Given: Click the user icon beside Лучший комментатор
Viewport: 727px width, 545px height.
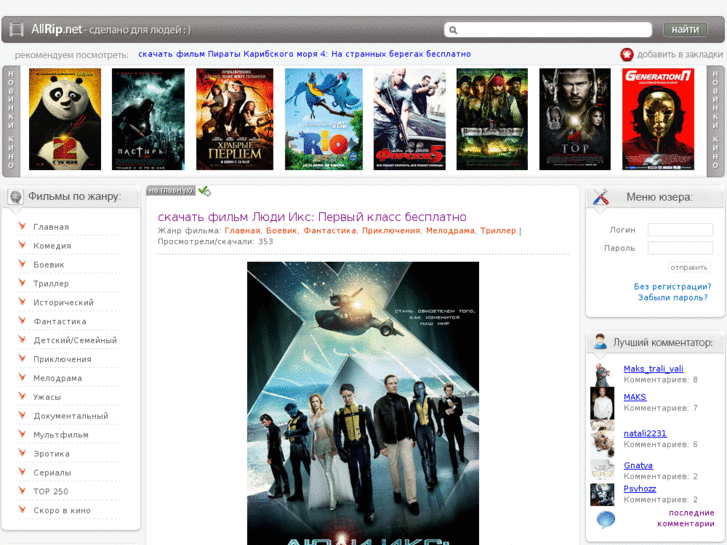Looking at the screenshot, I should coord(600,342).
